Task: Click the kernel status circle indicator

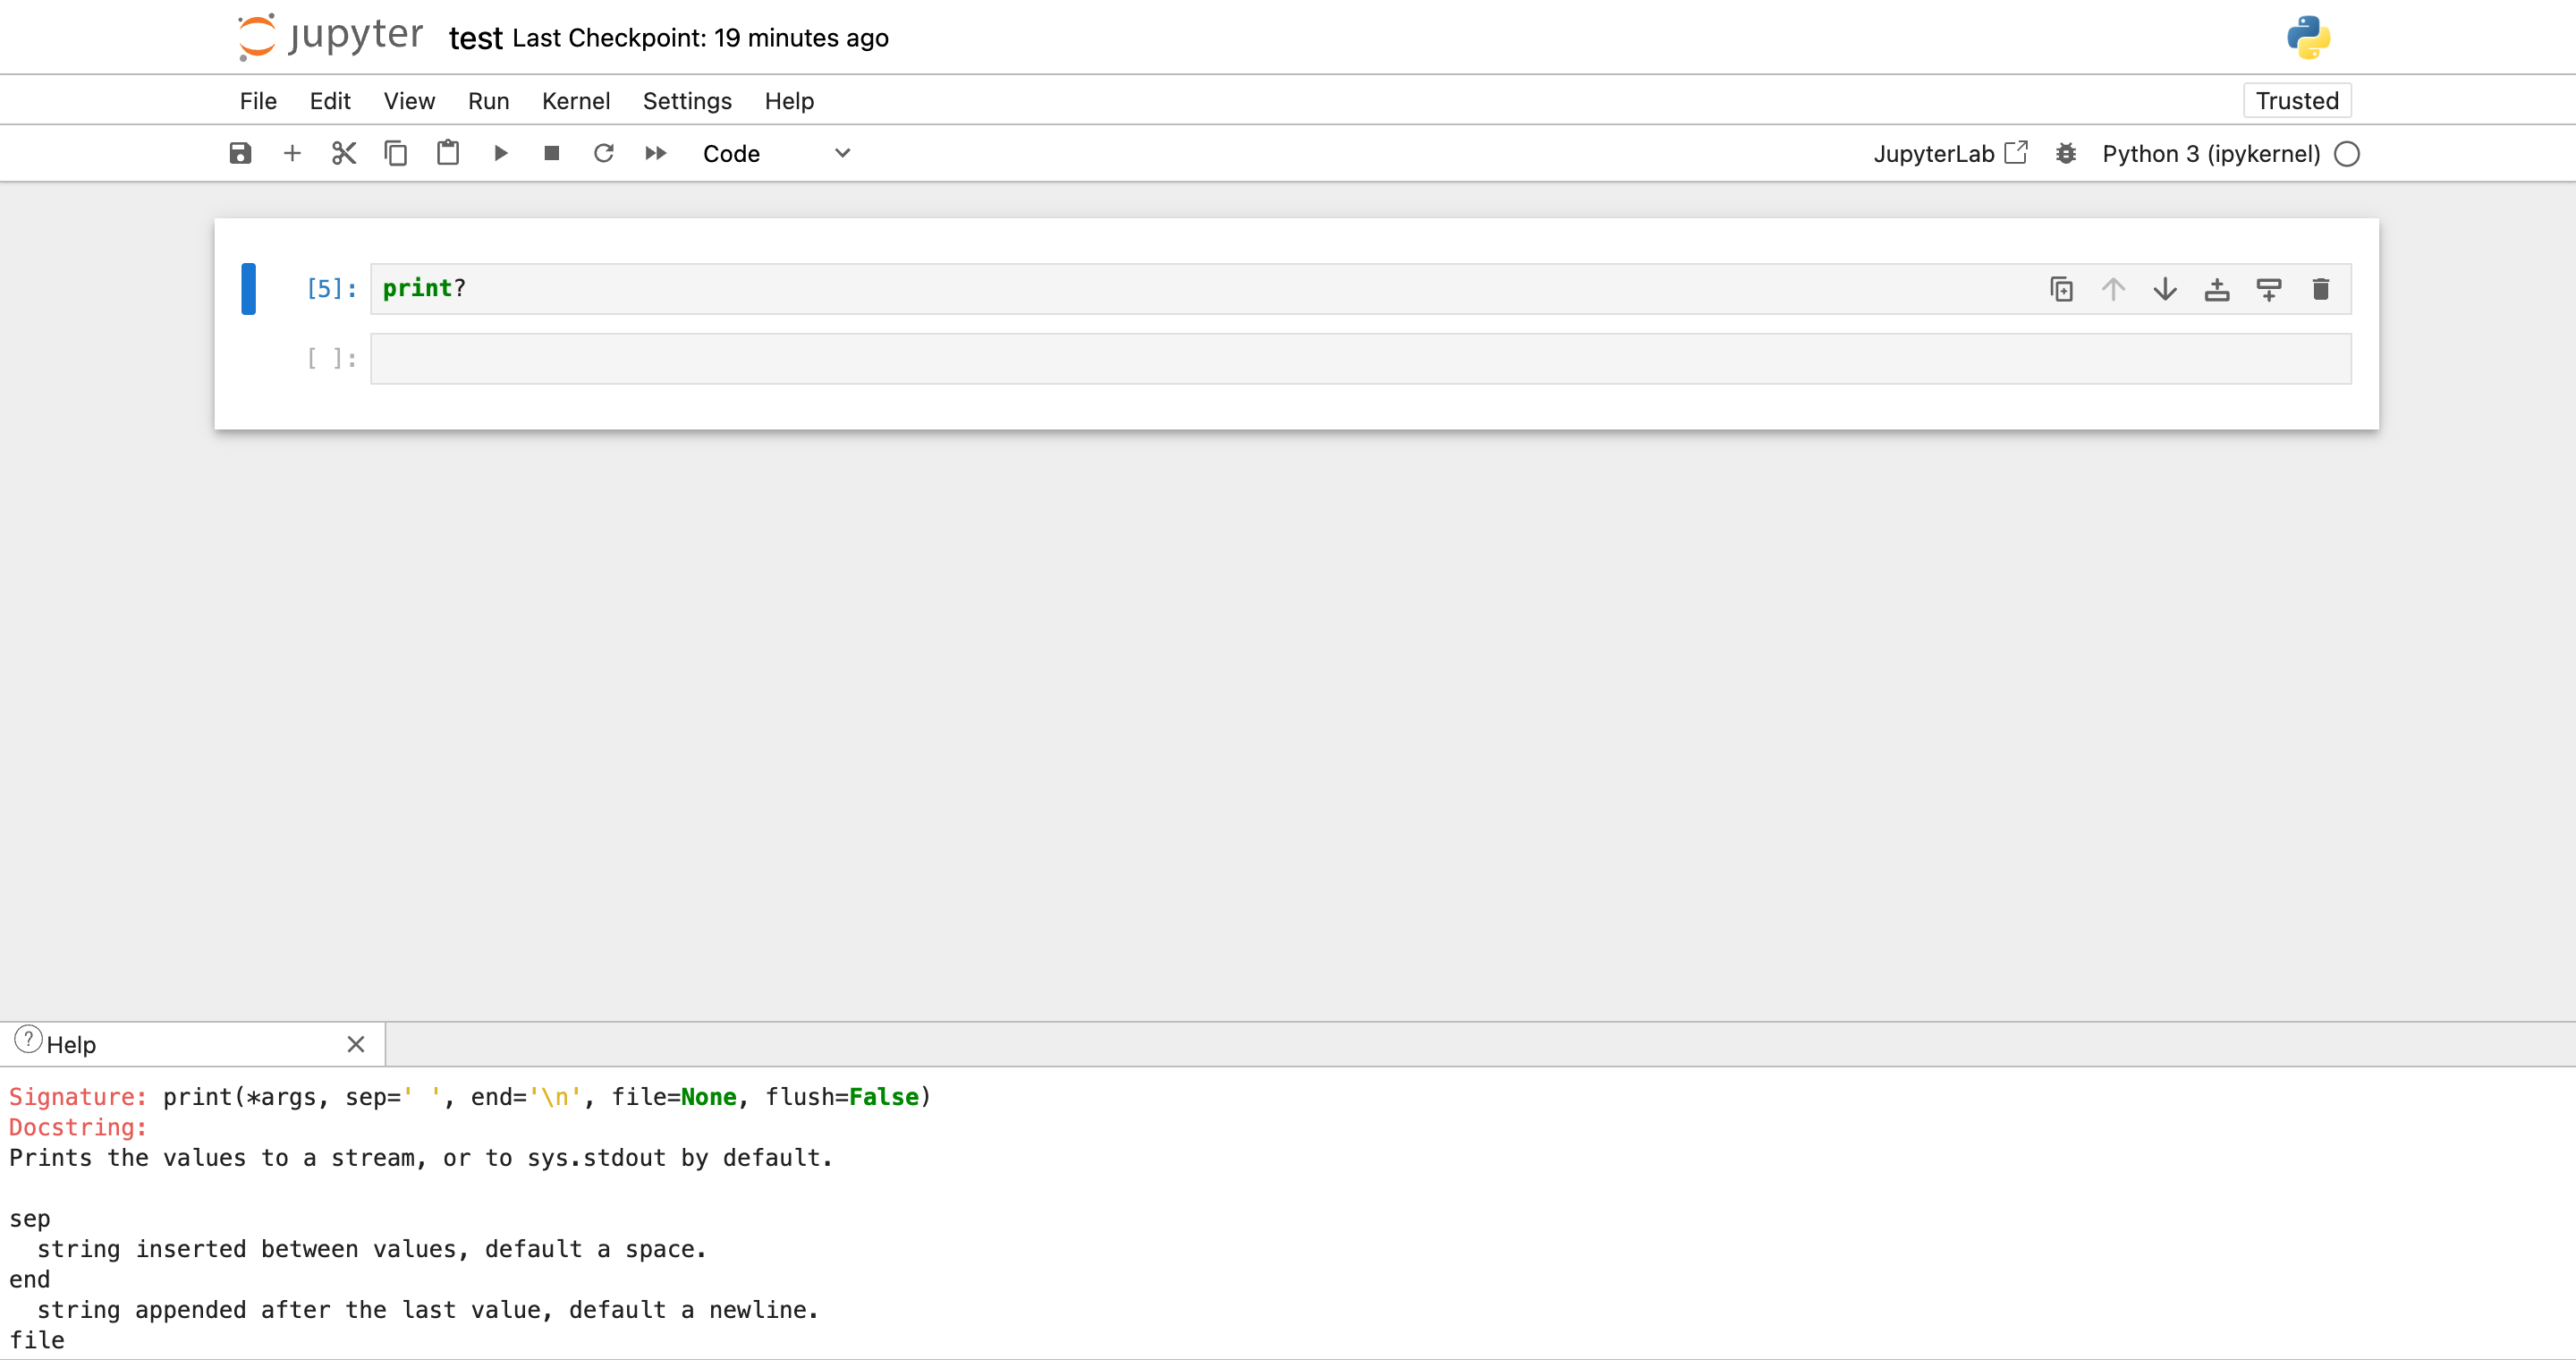Action: pos(2347,153)
